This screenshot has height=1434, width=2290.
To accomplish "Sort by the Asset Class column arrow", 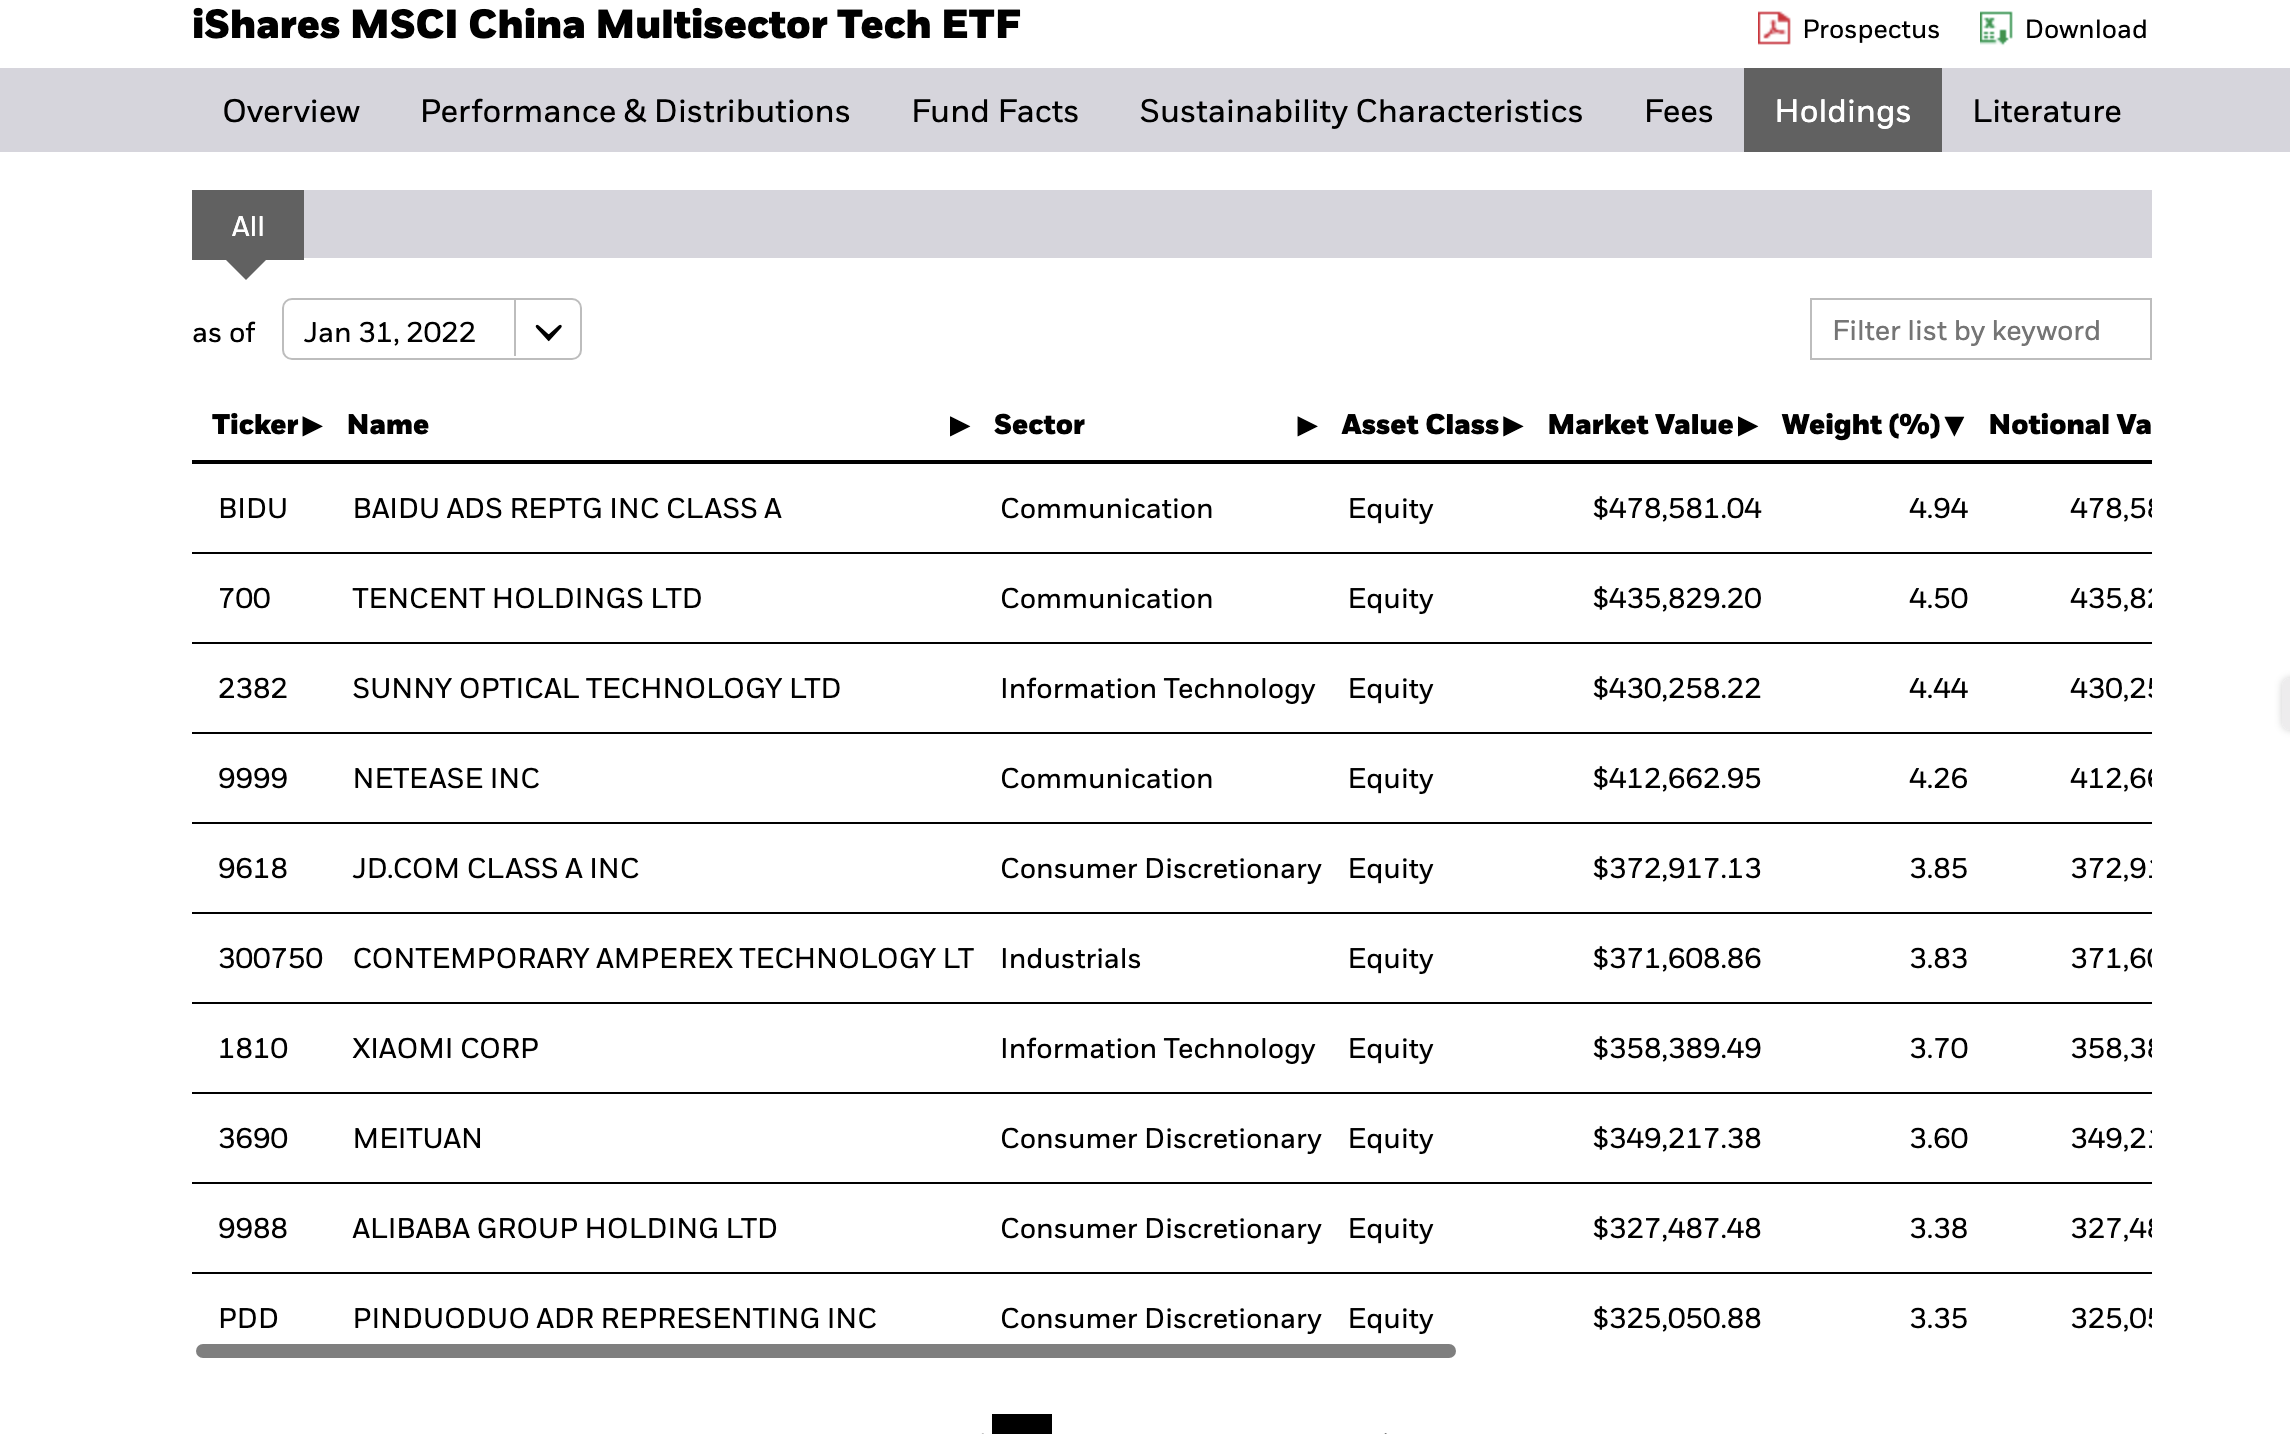I will click(1512, 426).
